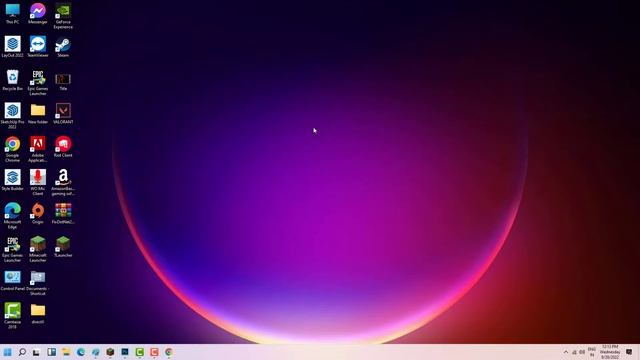The image size is (640, 360).
Task: Open the volume control in tray
Action: tap(582, 352)
